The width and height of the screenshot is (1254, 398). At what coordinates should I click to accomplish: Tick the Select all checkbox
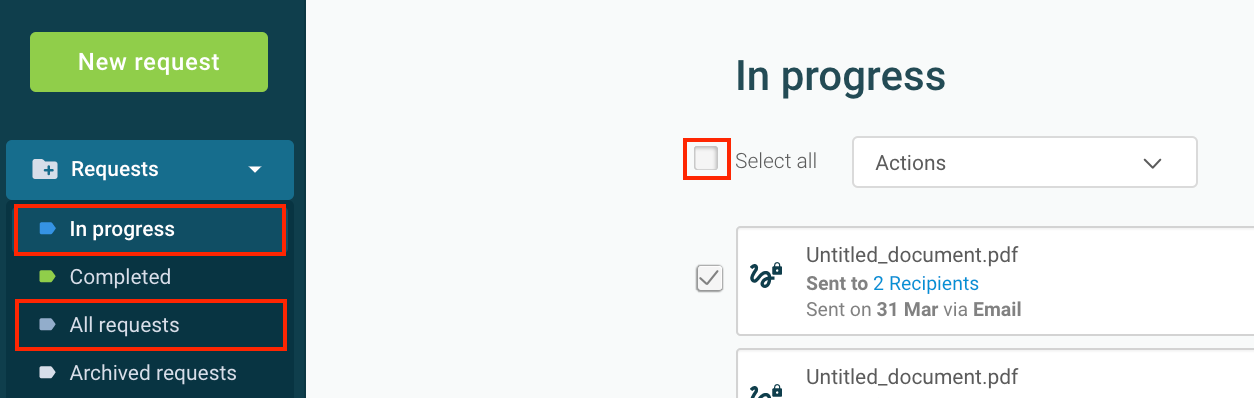(x=706, y=159)
